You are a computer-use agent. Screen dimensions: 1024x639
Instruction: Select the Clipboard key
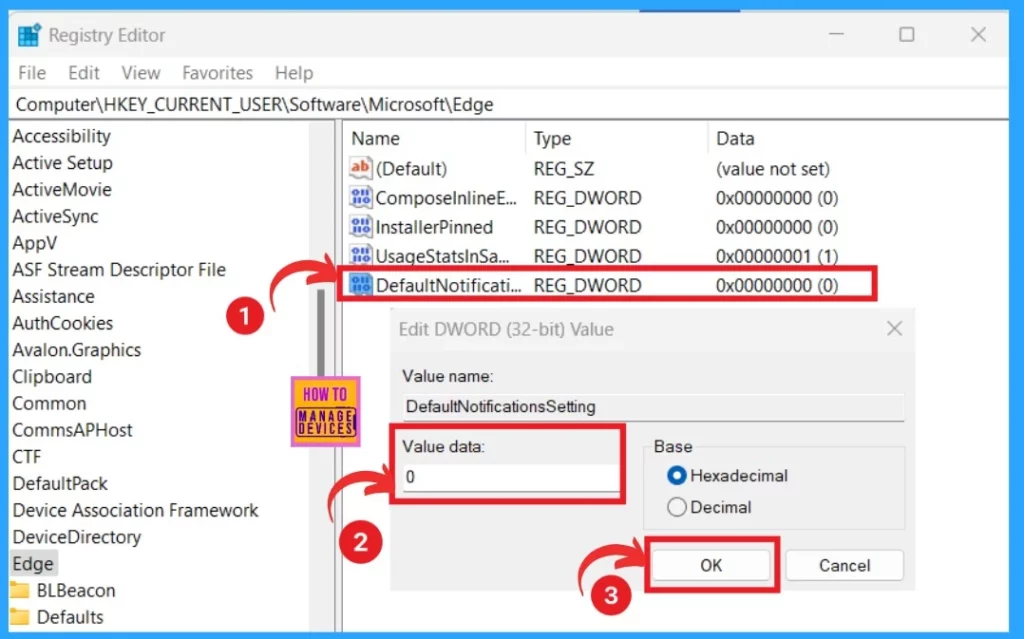52,377
